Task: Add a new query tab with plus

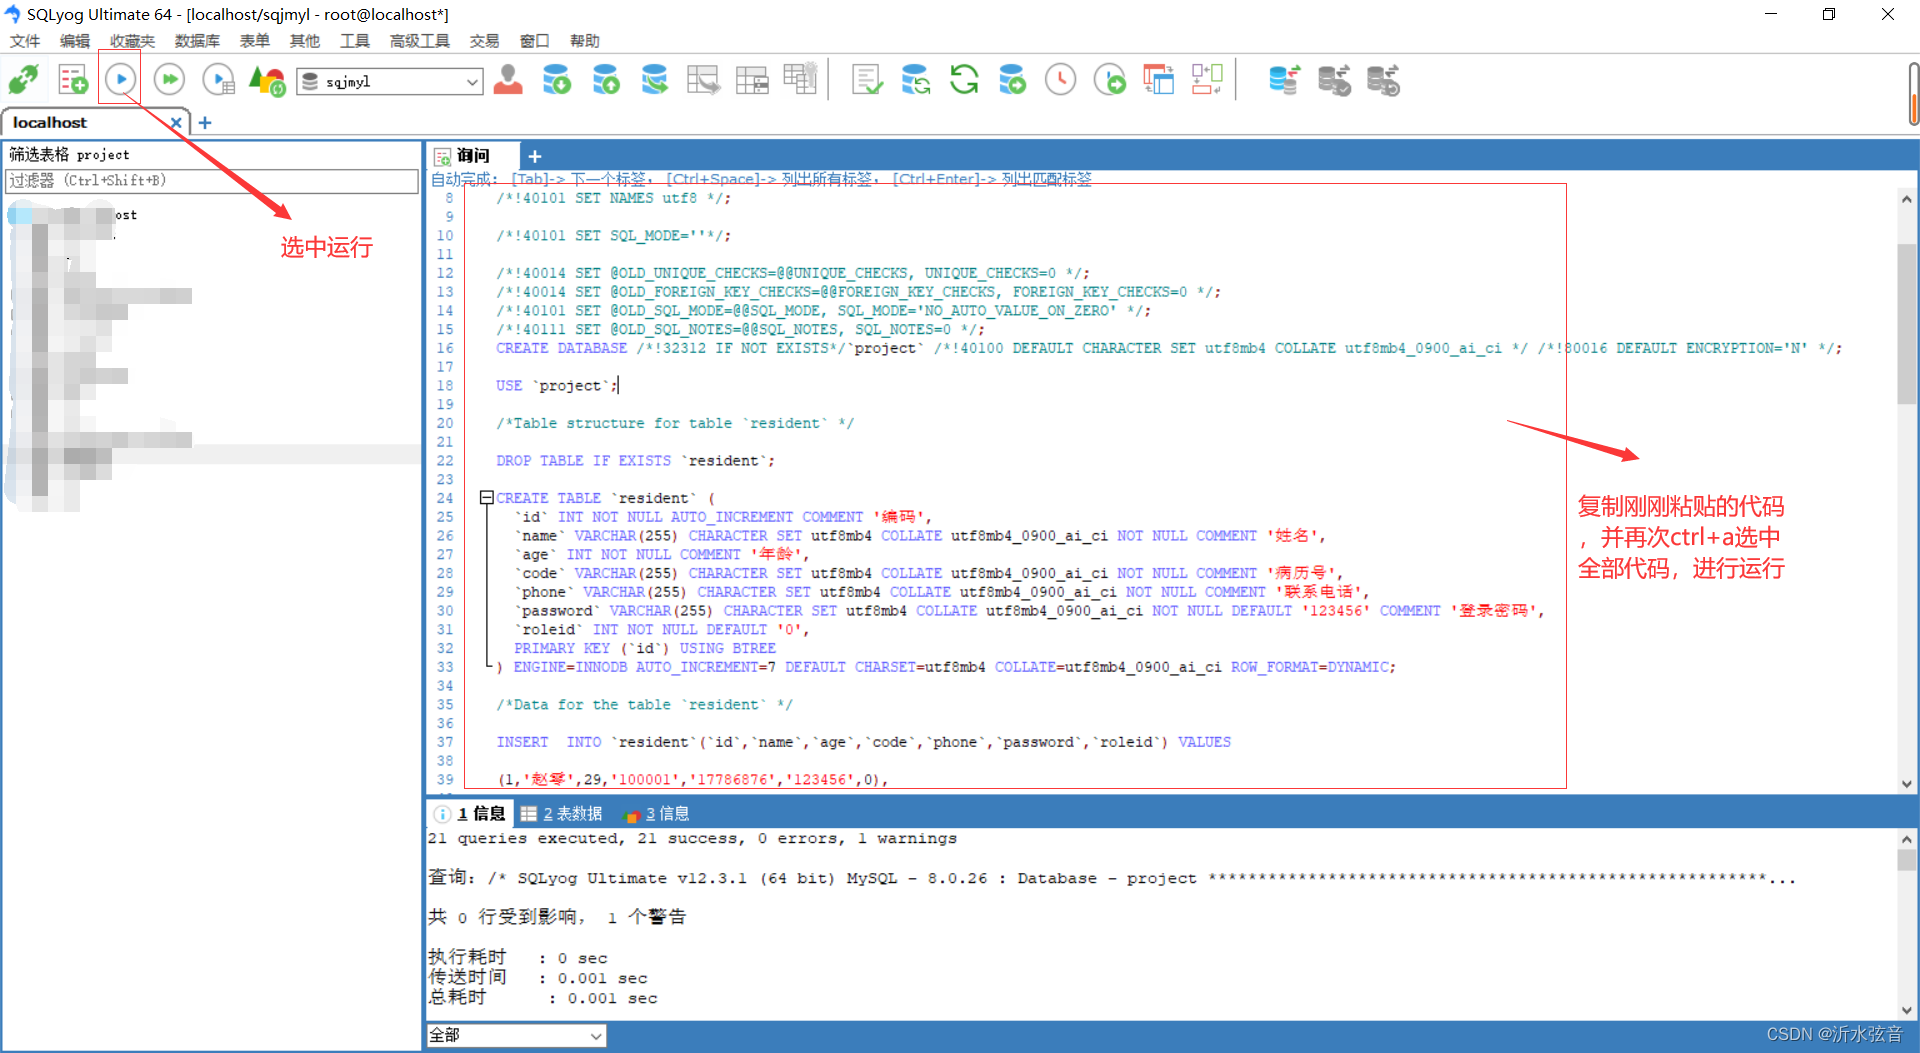Action: click(x=535, y=156)
